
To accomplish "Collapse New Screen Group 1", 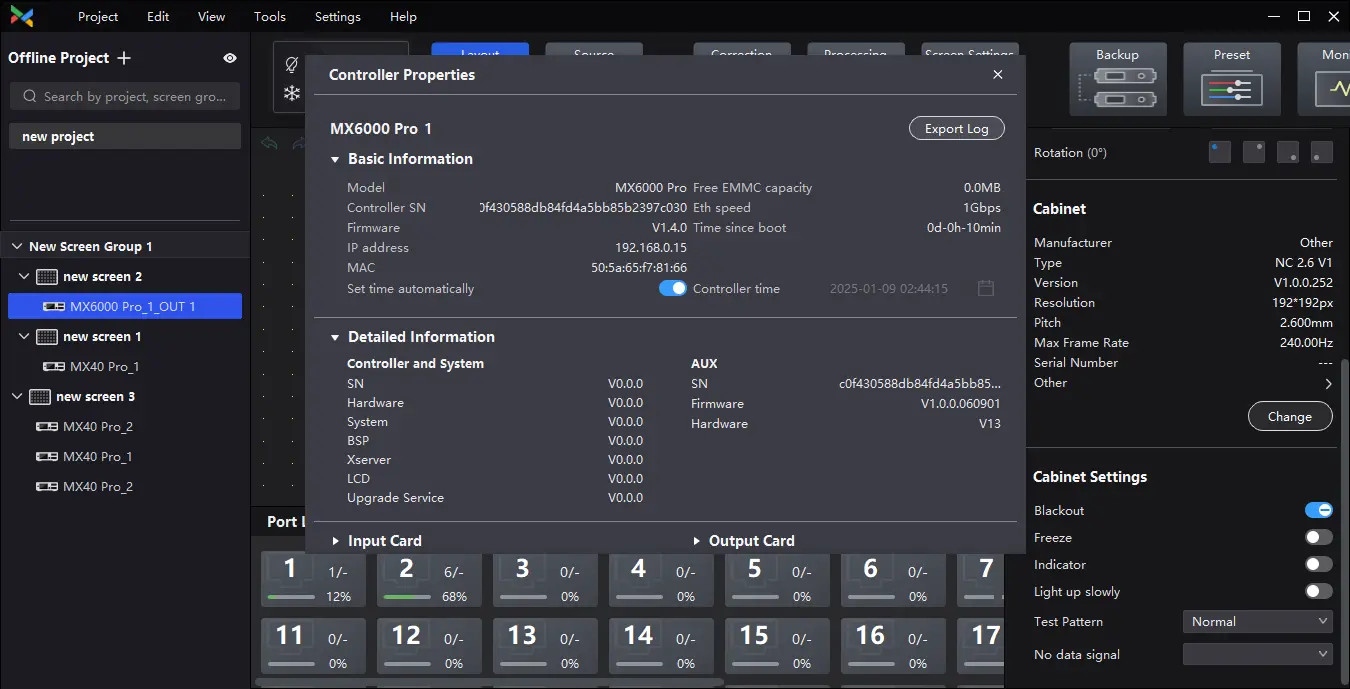I will (17, 246).
